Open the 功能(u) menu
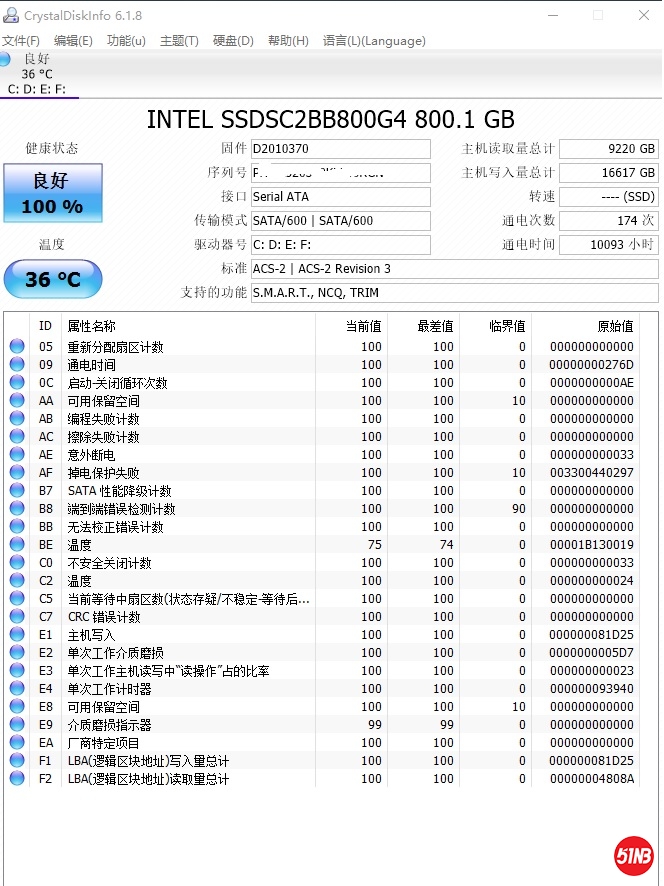The image size is (664, 886). pyautogui.click(x=126, y=41)
